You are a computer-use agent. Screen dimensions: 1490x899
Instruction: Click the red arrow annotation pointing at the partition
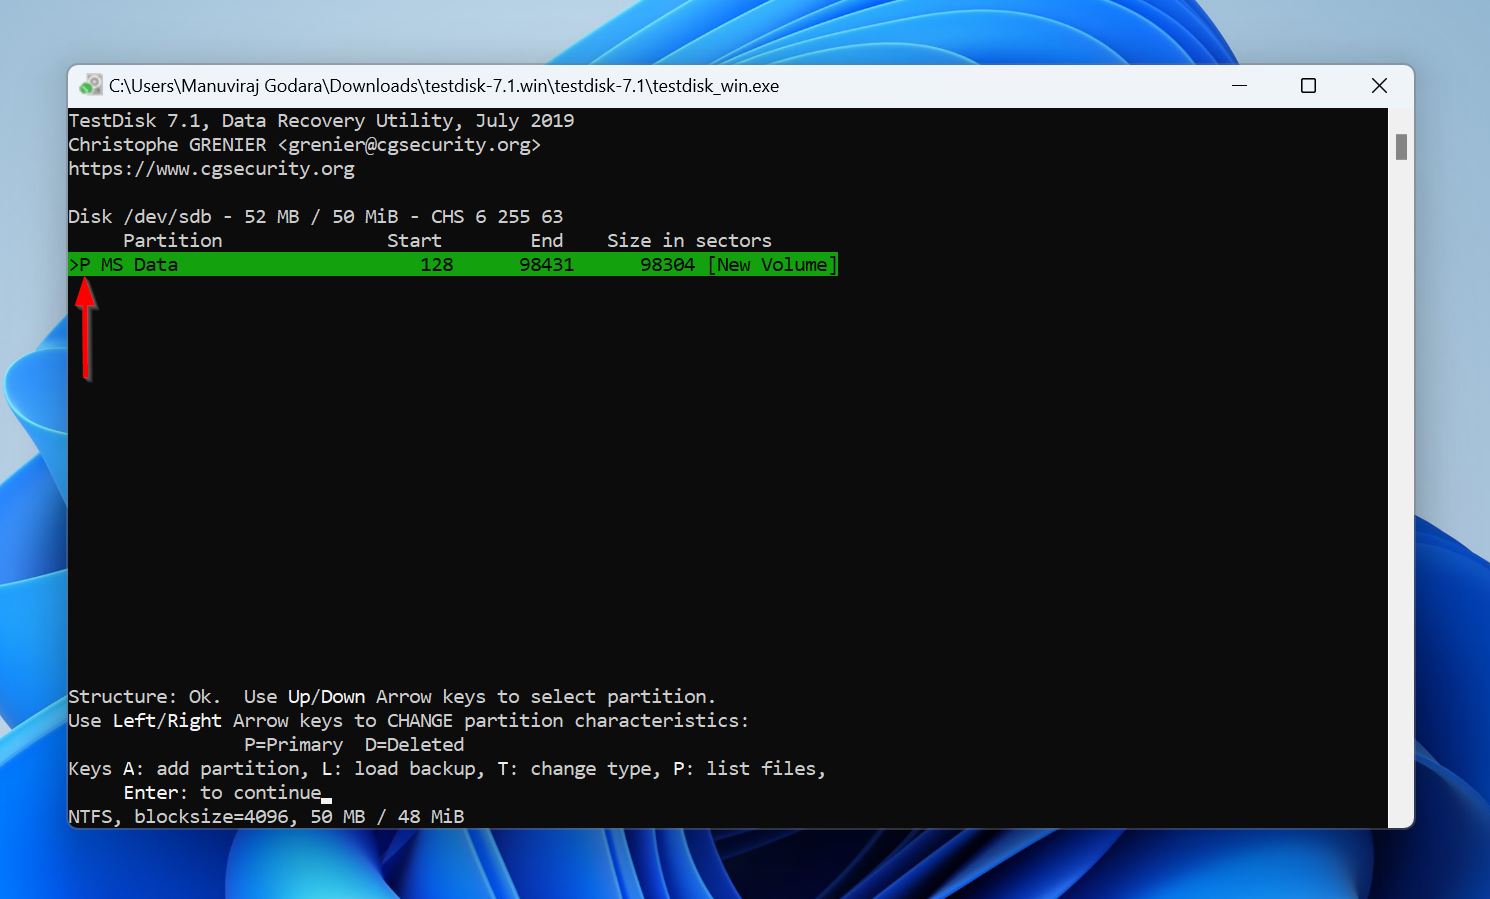[x=87, y=330]
